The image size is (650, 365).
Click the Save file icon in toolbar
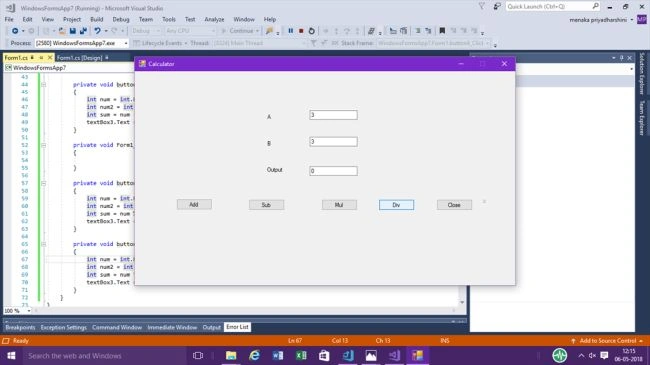tap(73, 31)
